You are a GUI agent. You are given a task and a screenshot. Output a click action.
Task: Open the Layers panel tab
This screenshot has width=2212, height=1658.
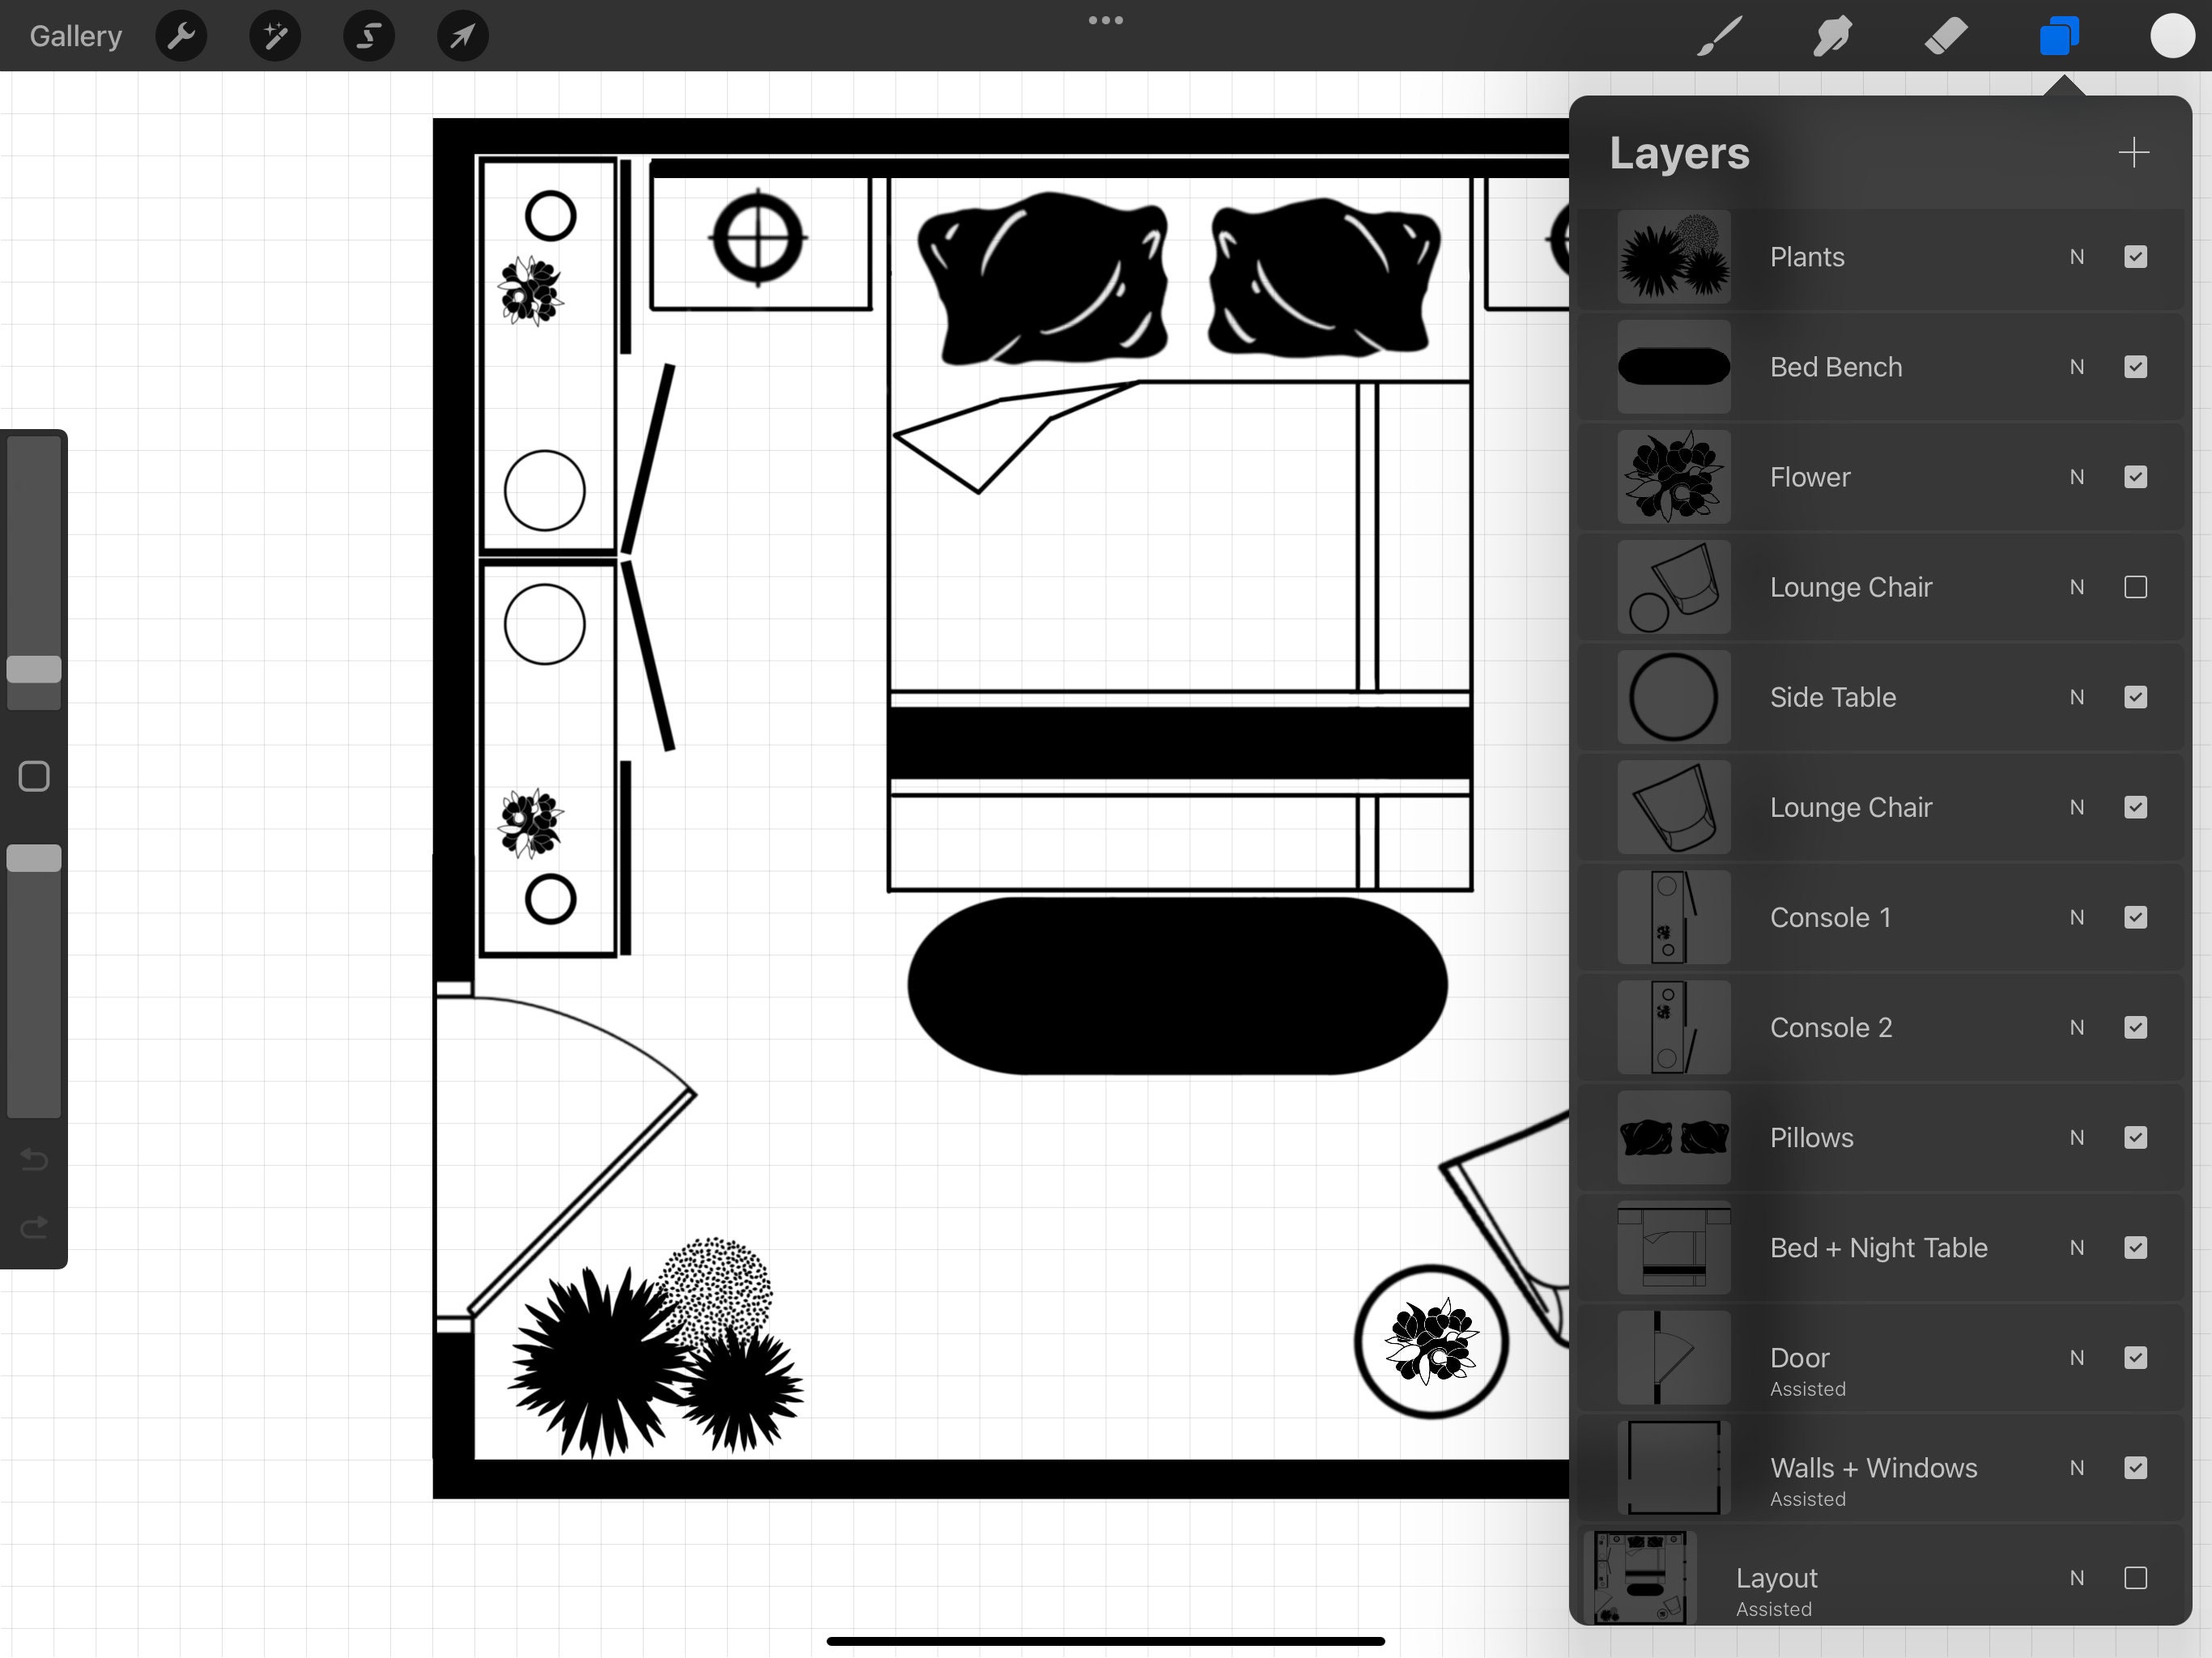tap(2059, 35)
